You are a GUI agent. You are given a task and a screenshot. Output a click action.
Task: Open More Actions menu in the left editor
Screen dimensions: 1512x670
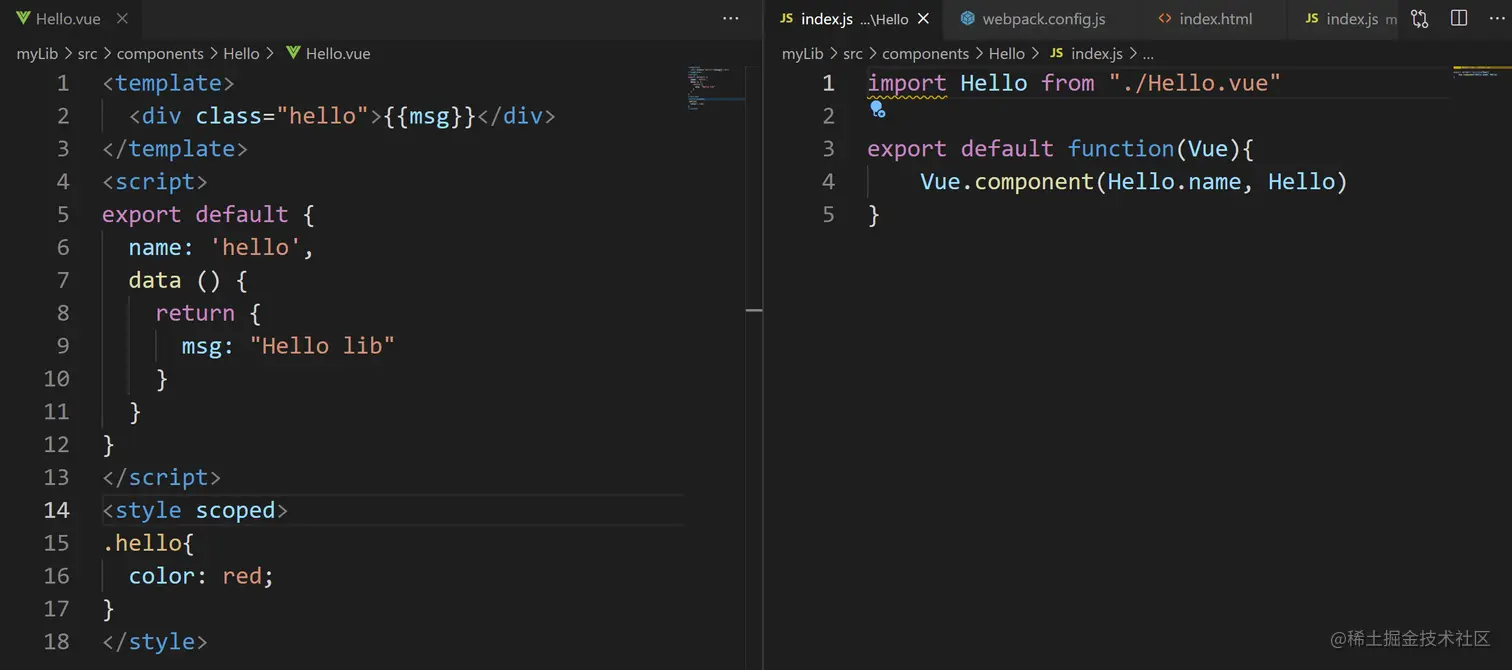click(x=731, y=18)
